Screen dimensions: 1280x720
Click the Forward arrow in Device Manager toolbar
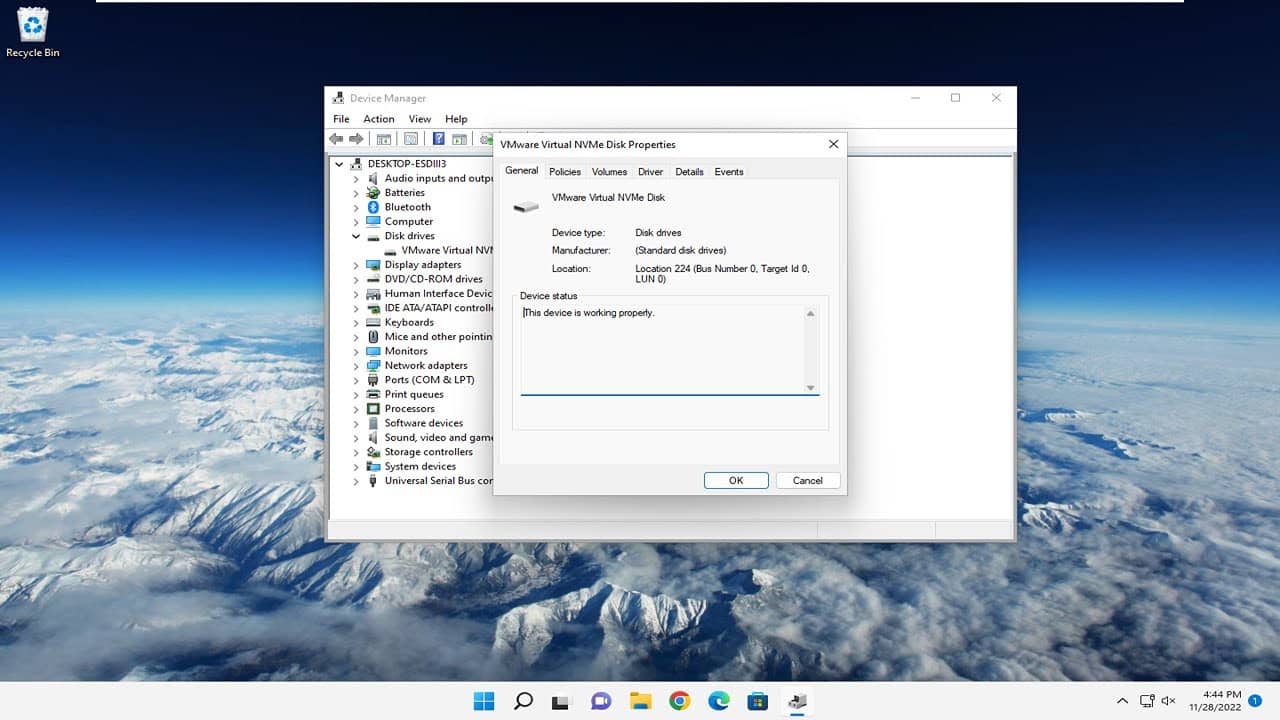(x=356, y=139)
